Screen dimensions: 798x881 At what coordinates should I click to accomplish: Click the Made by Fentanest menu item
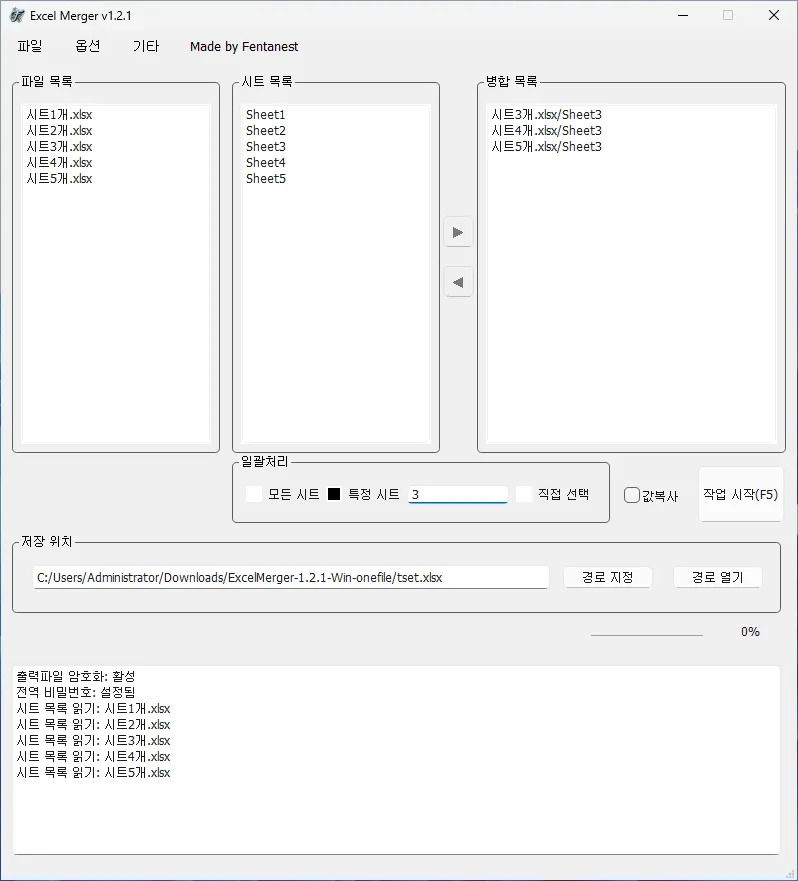[x=244, y=47]
